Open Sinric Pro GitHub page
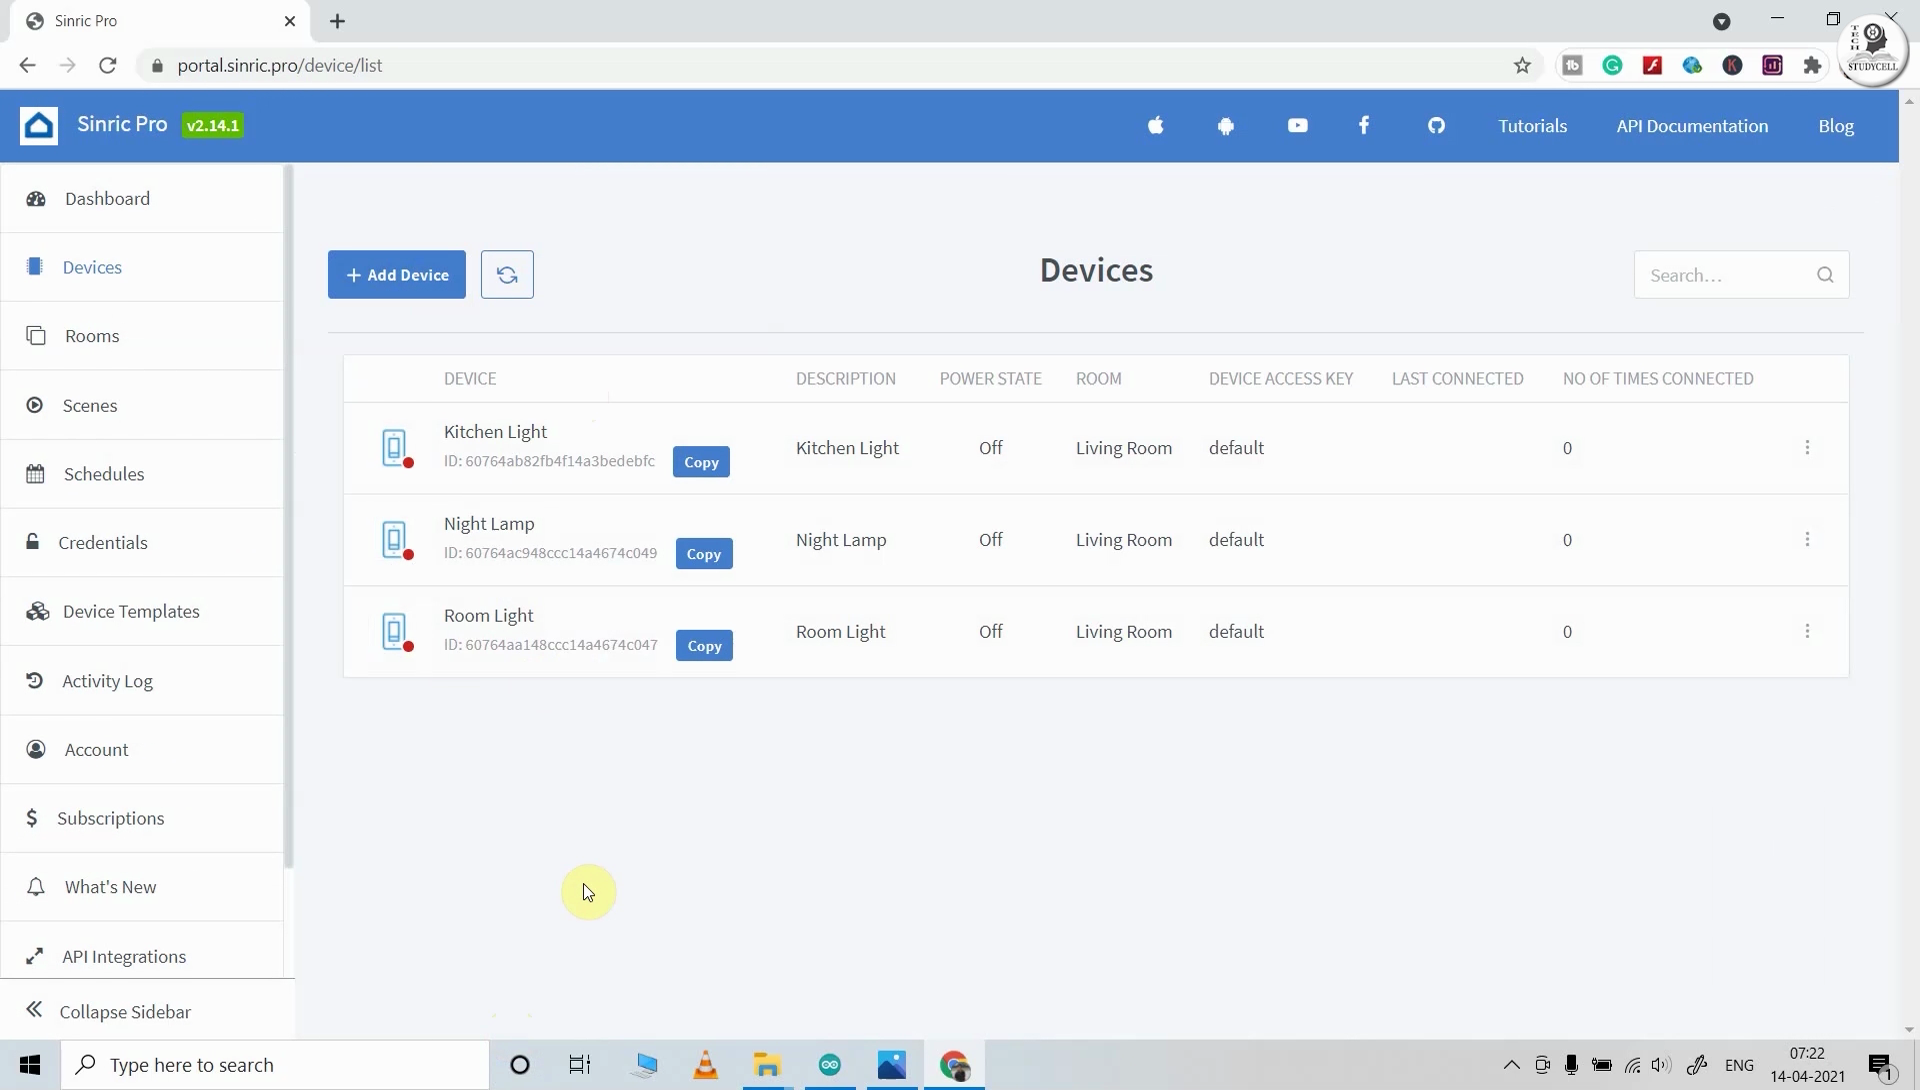The width and height of the screenshot is (1920, 1090). pos(1436,126)
